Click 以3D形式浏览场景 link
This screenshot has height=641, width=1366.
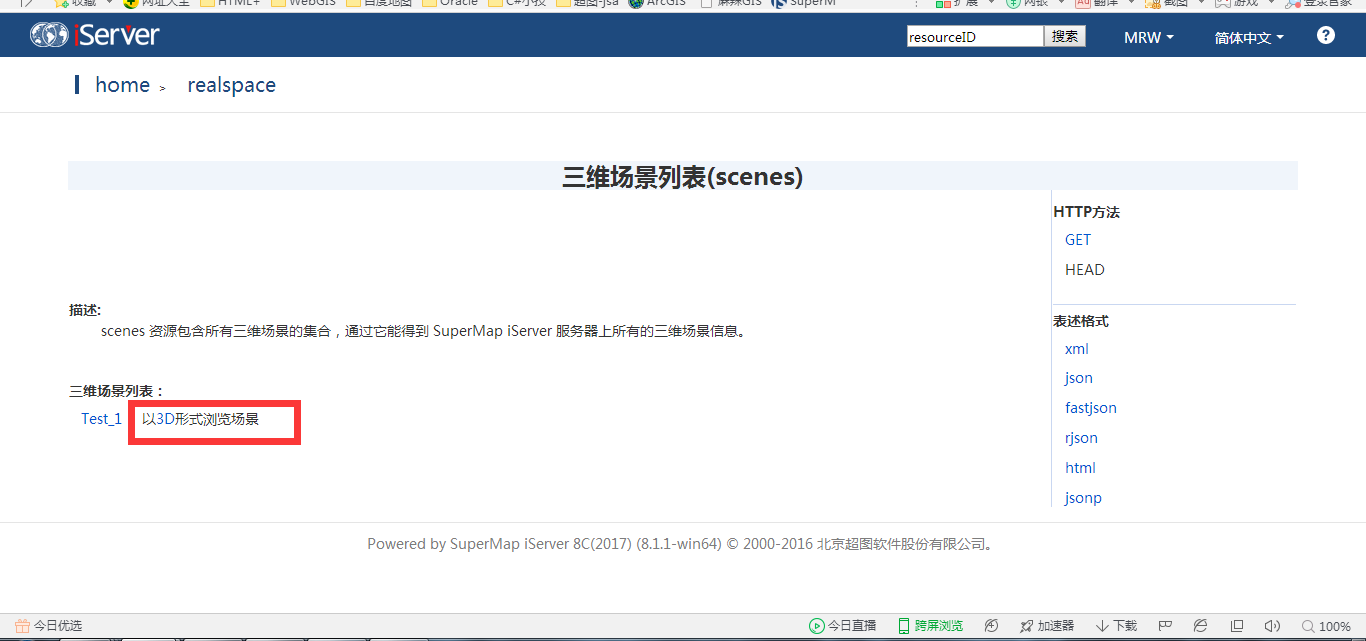200,419
